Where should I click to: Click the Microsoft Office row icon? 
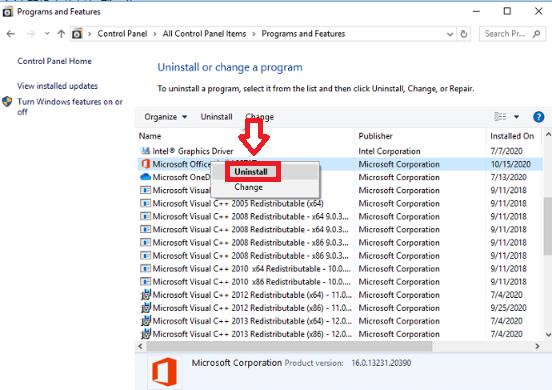pyautogui.click(x=145, y=164)
